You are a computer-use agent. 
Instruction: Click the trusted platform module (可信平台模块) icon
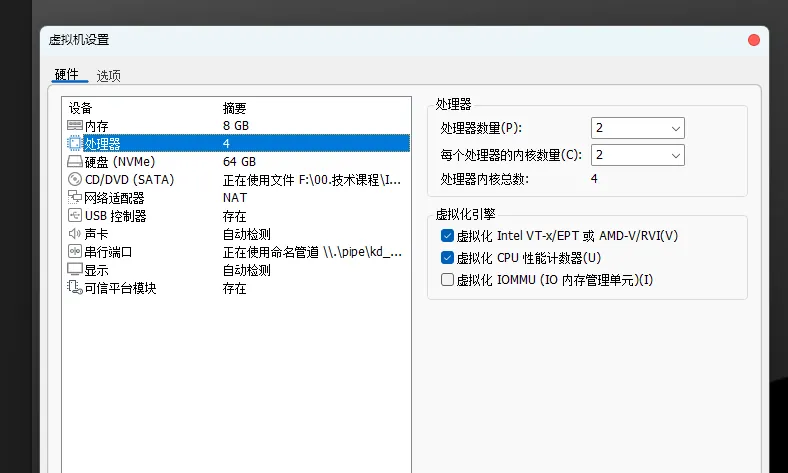(75, 288)
